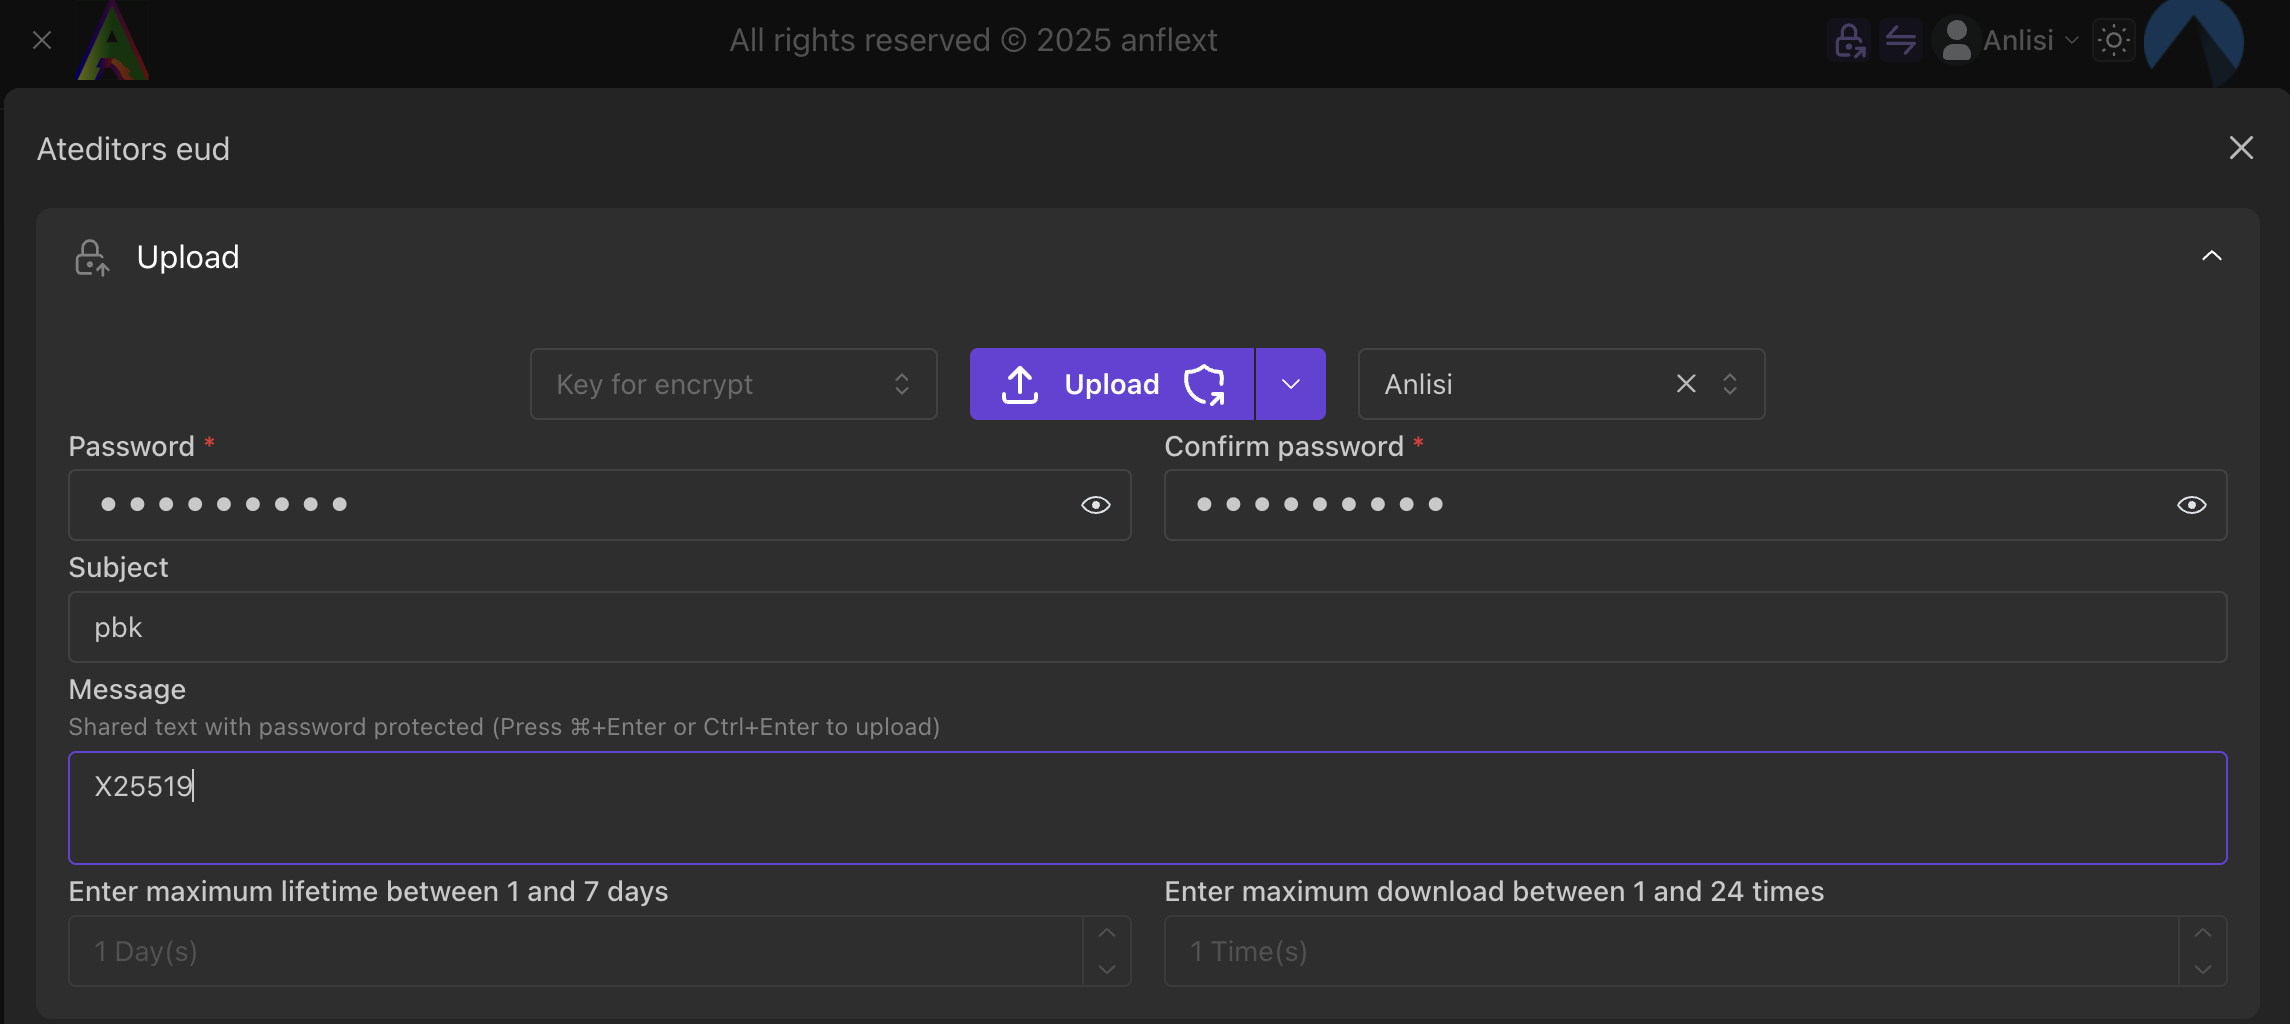
Task: Click the Anlisi user avatar icon
Action: click(1956, 41)
